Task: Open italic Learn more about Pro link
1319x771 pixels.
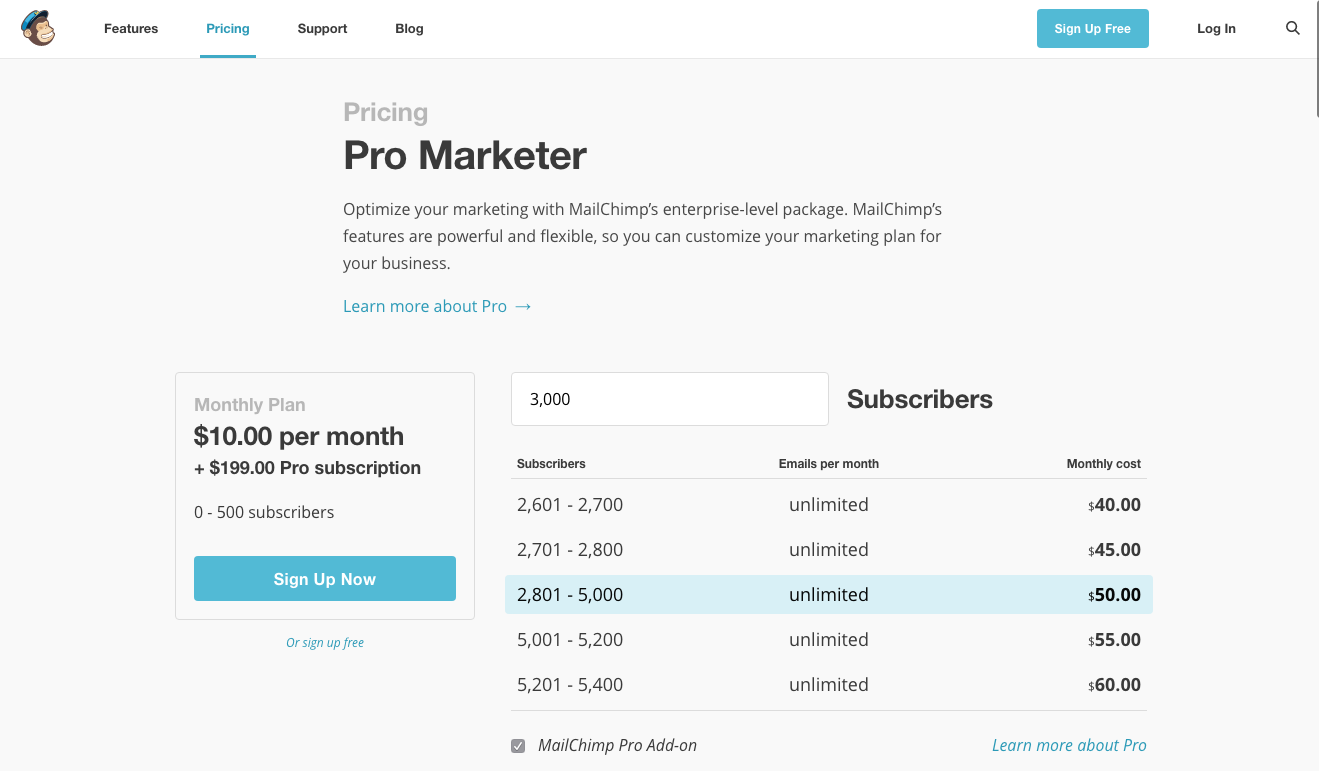Action: pos(1069,745)
